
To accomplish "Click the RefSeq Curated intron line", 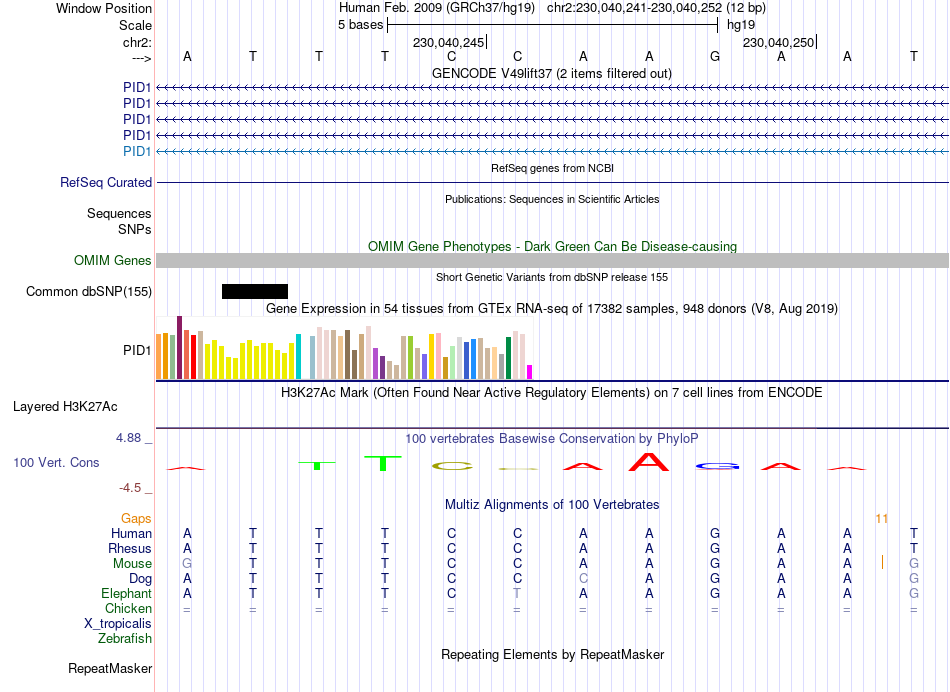I will (x=552, y=182).
